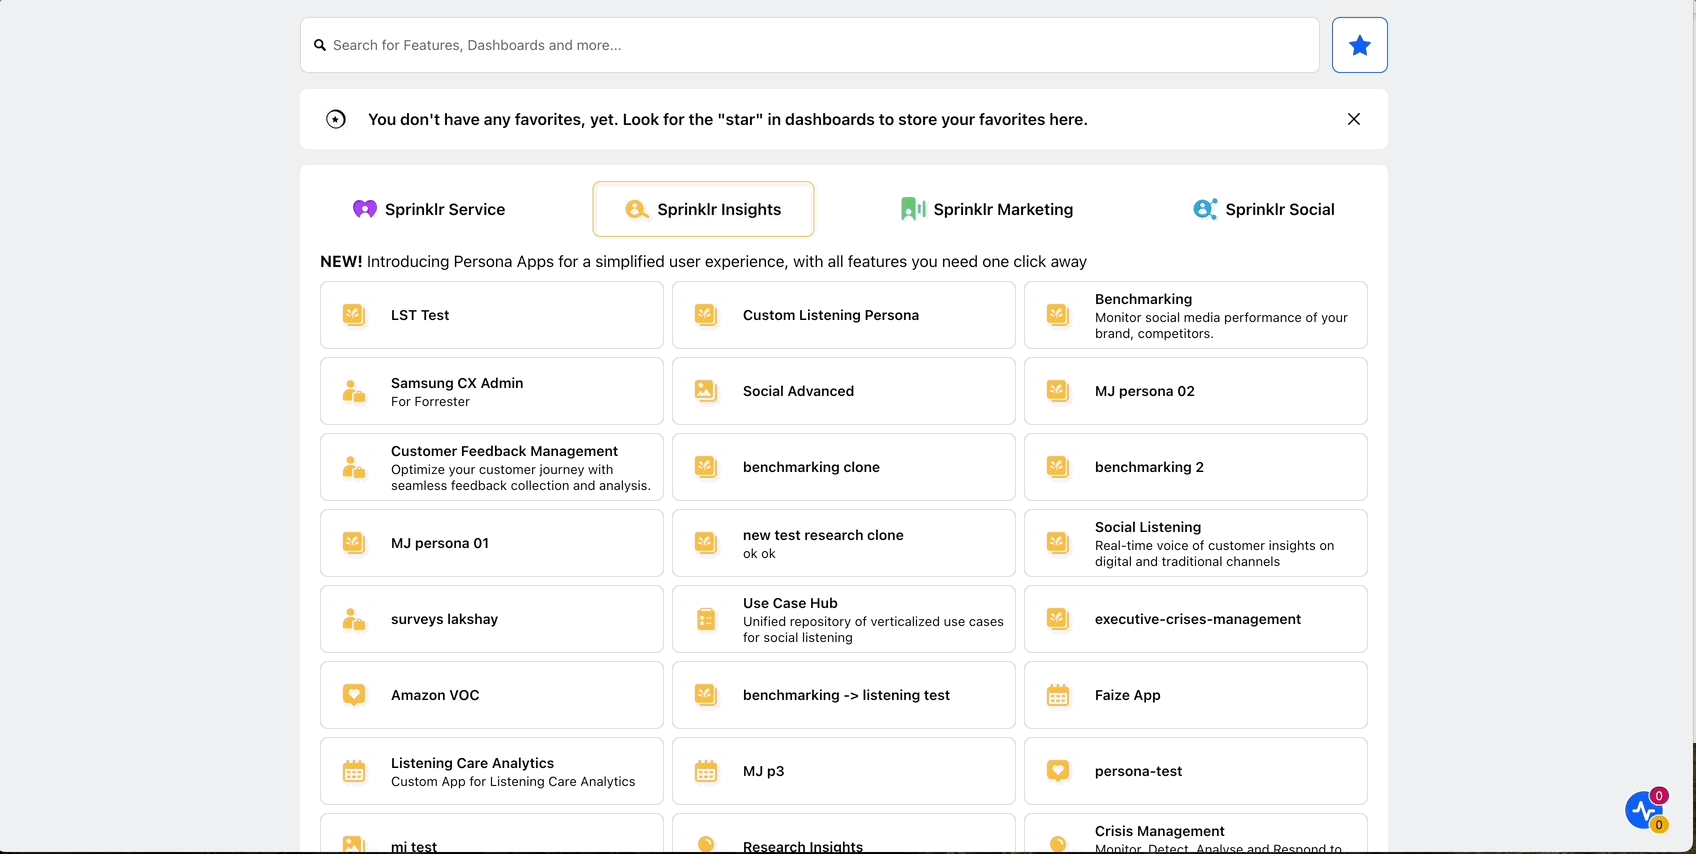
Task: Open surveys lakshay label
Action: [444, 619]
